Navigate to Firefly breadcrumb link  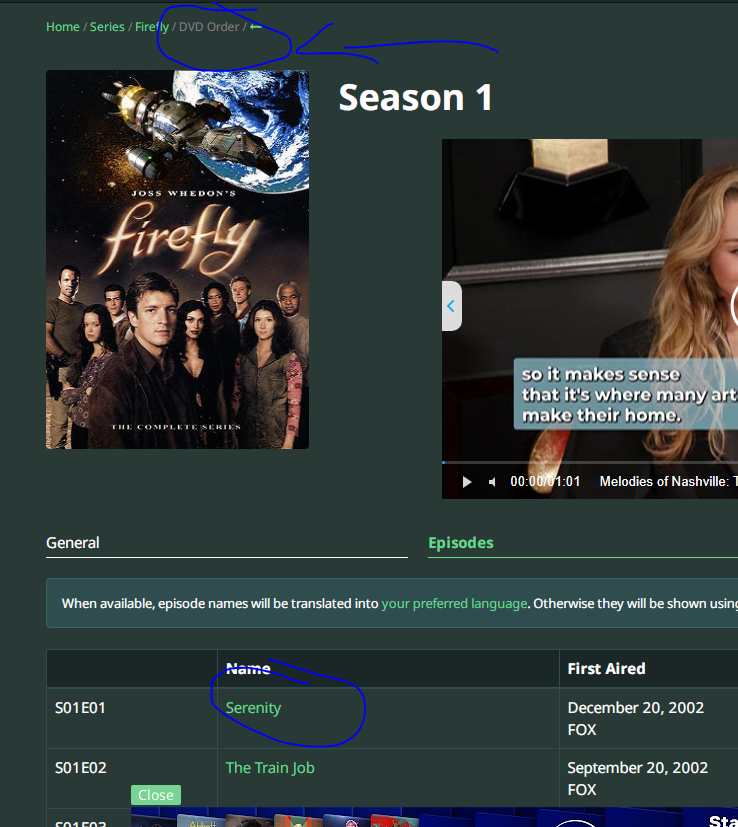(x=152, y=27)
